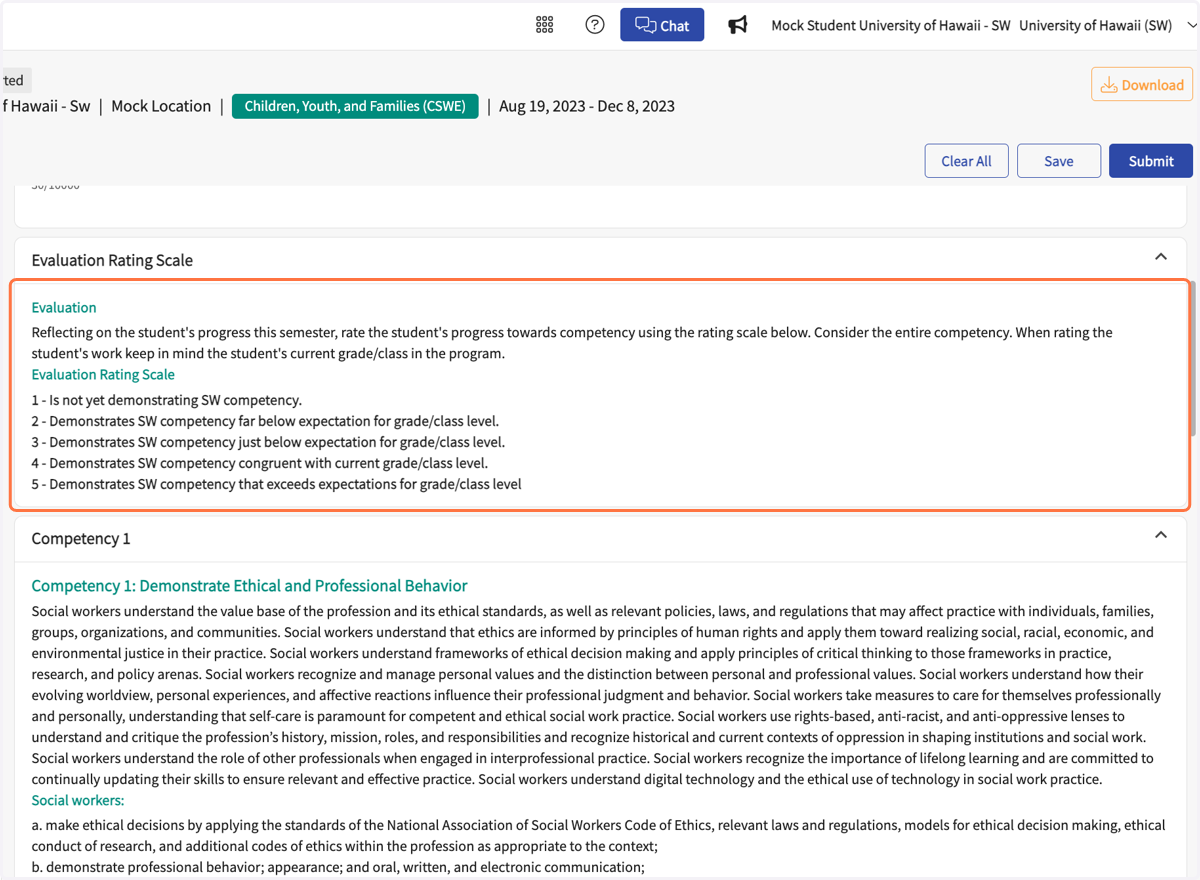Click University of Hawaii (SW) label
1200x880 pixels.
1095,25
